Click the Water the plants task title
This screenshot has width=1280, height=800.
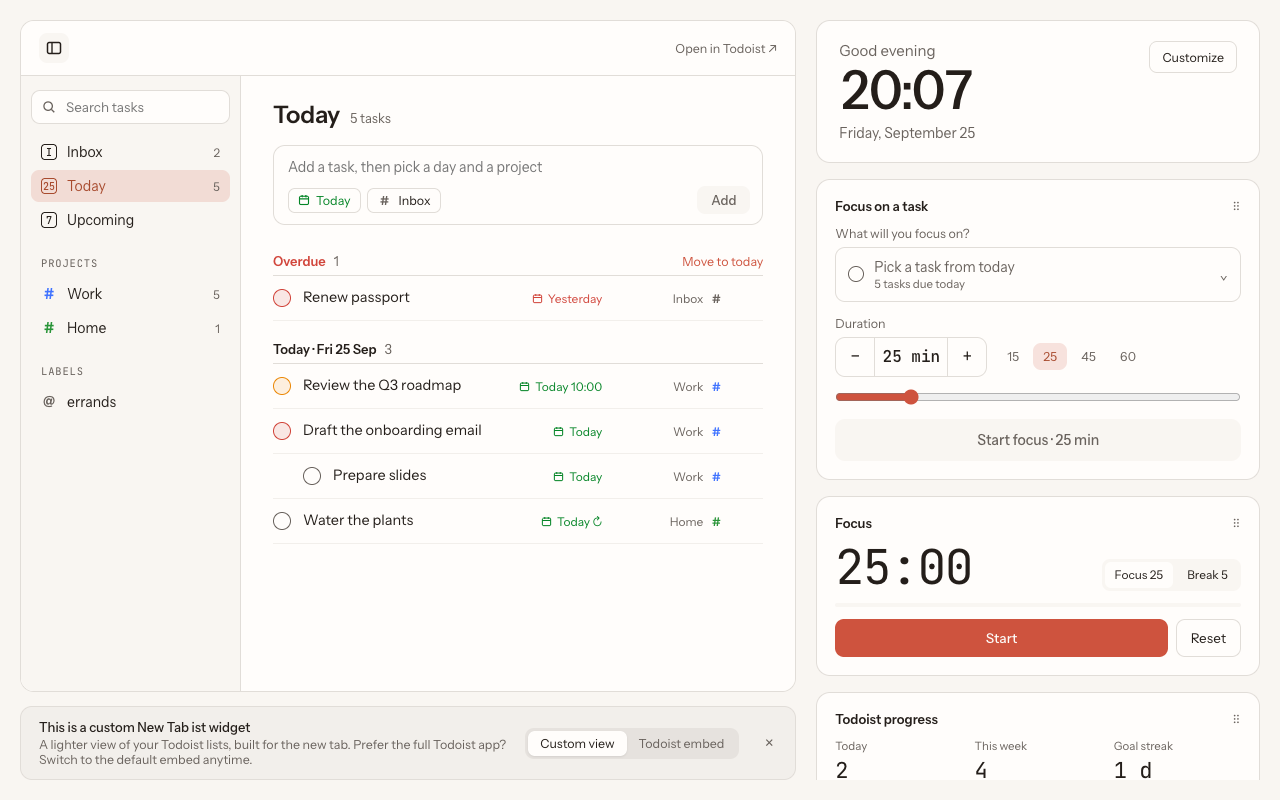358,520
